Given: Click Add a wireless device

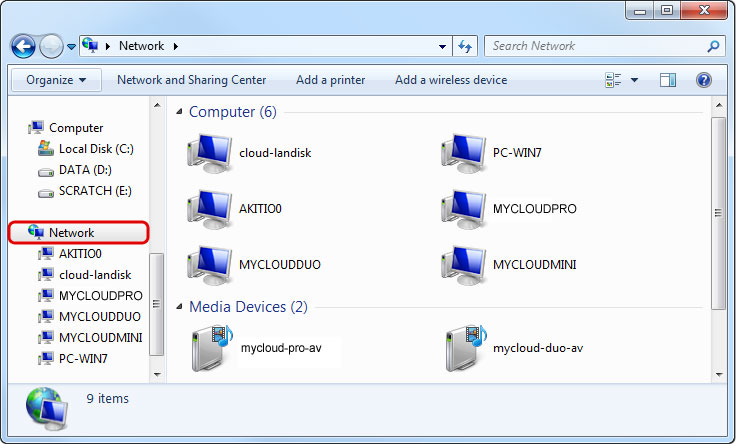Looking at the screenshot, I should pyautogui.click(x=450, y=80).
